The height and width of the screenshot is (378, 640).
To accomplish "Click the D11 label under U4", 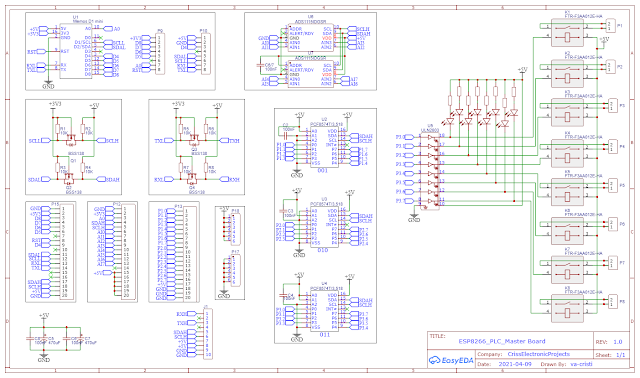I will click(x=324, y=335).
